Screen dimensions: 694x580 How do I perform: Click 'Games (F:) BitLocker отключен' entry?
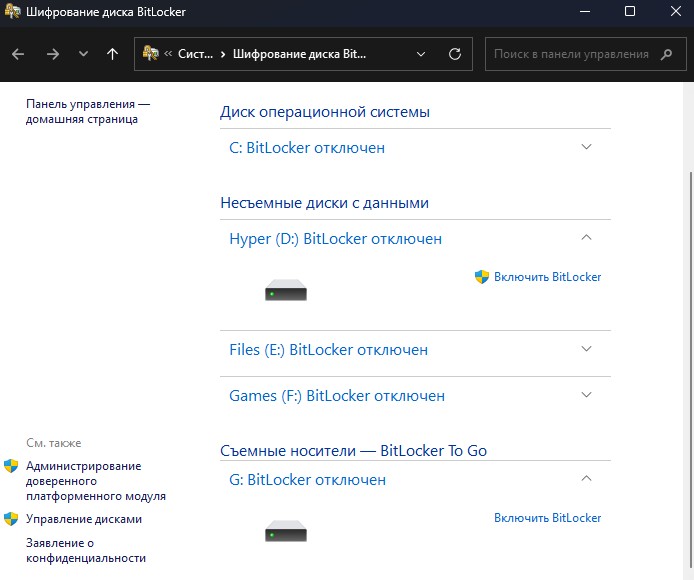(337, 396)
